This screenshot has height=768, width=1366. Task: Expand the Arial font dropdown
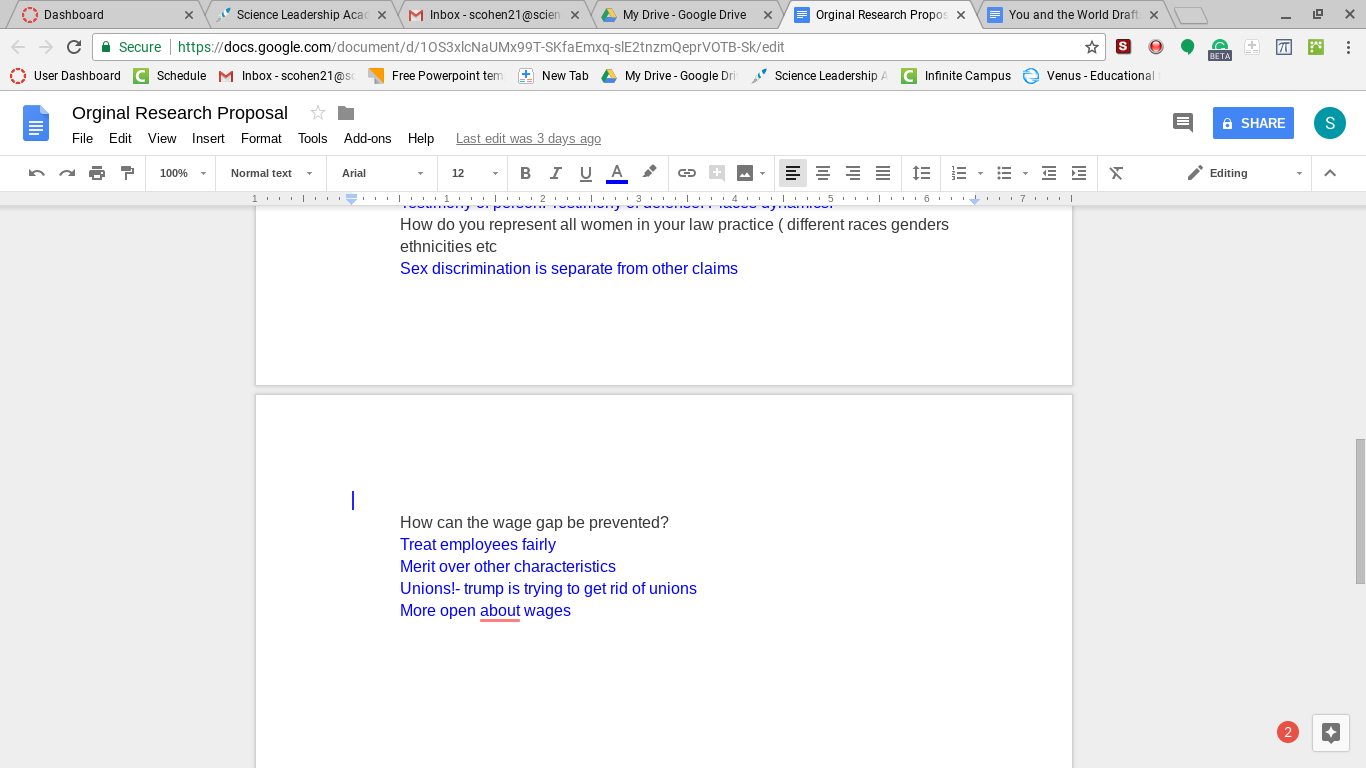click(x=382, y=173)
